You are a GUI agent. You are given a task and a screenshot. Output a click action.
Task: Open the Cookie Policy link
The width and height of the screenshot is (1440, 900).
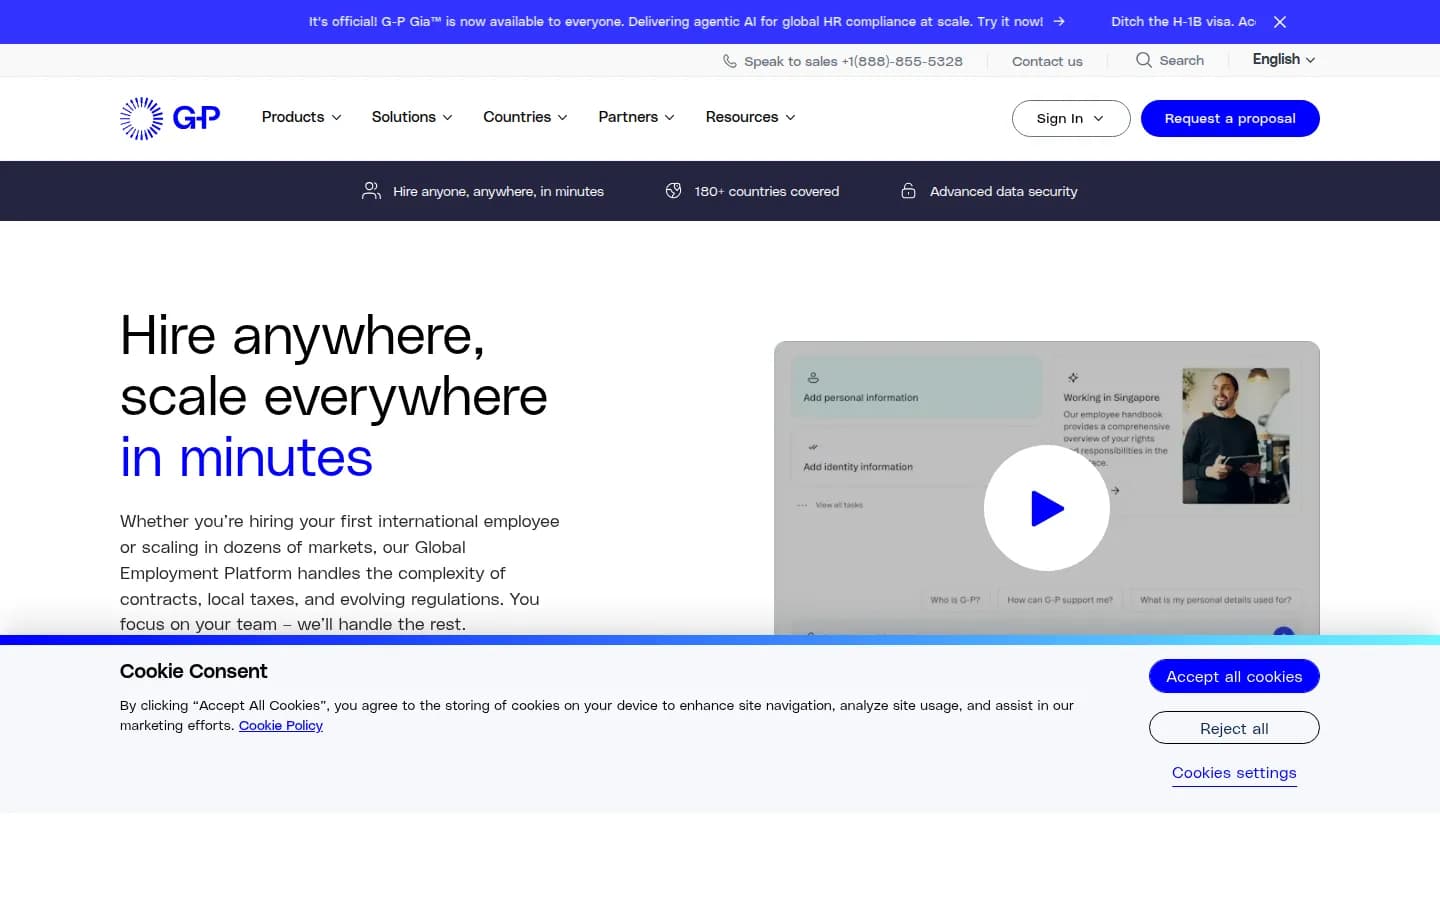pos(281,726)
